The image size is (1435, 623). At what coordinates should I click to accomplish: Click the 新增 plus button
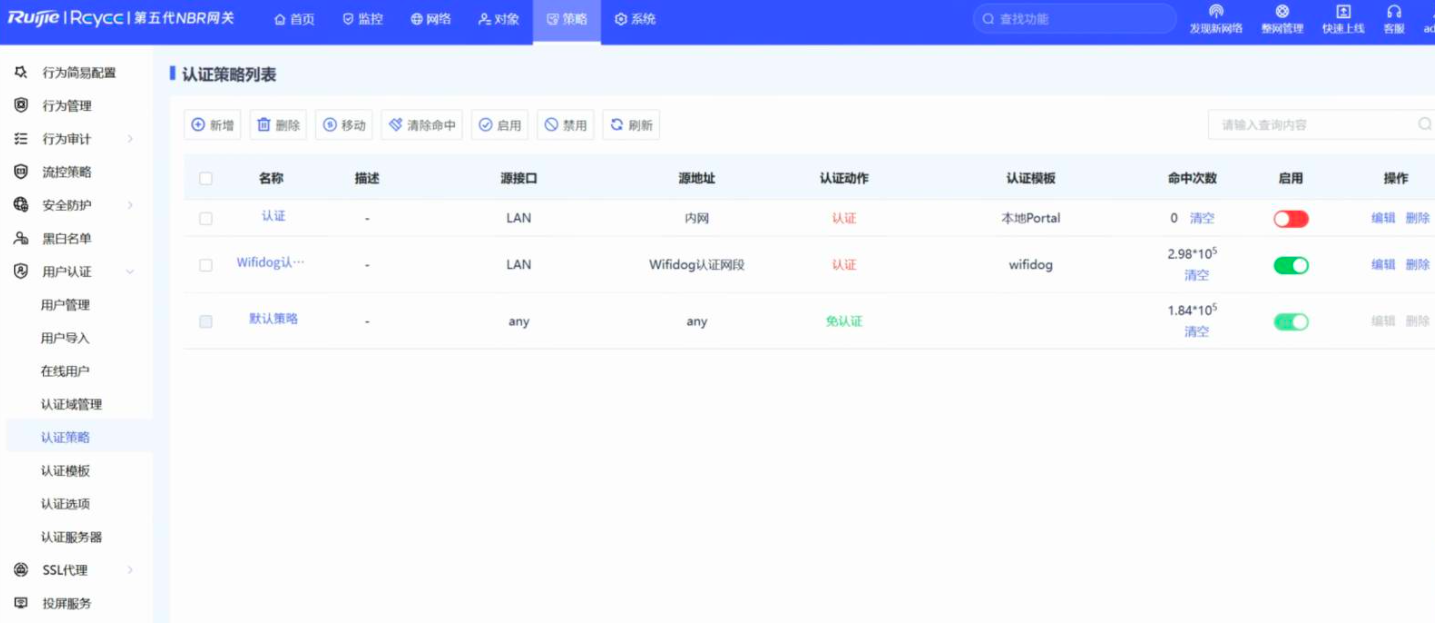click(212, 125)
